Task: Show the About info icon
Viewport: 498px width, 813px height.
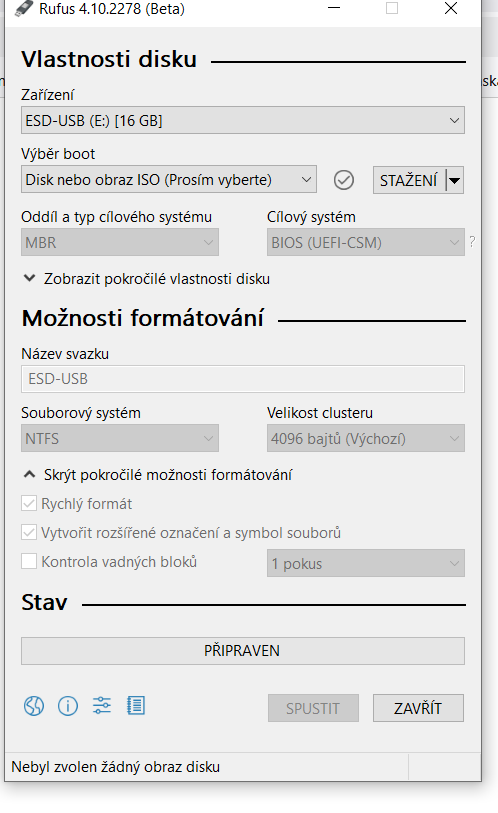Action: 68,706
